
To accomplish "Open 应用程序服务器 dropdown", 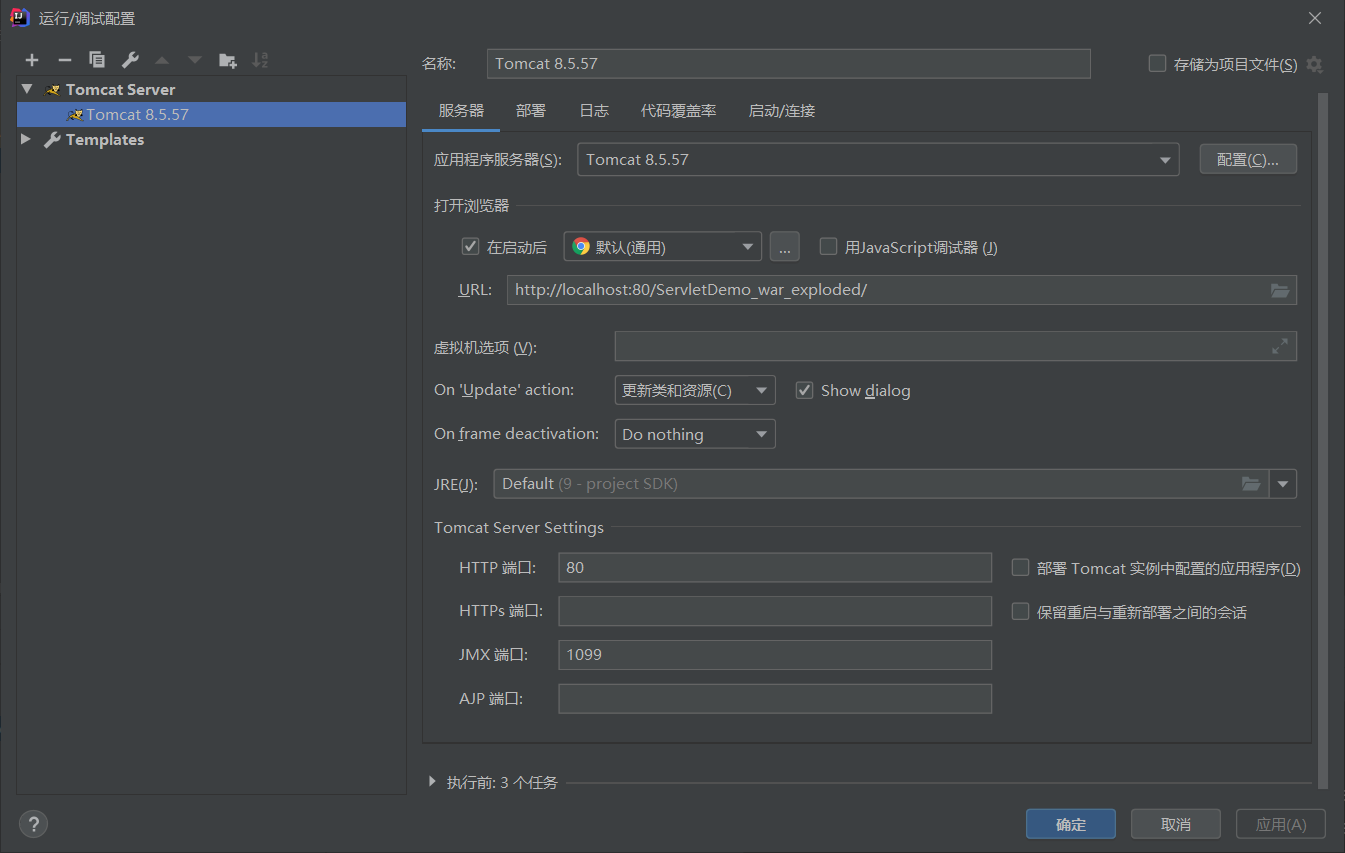I will click(878, 159).
